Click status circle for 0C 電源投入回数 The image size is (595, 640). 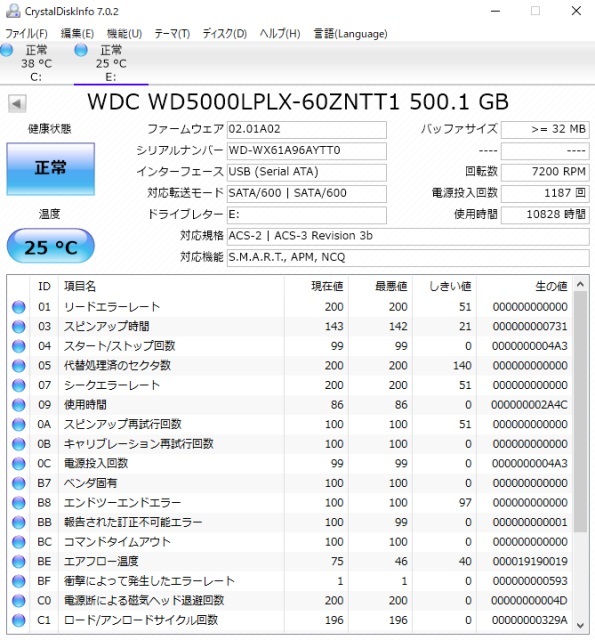(18, 464)
